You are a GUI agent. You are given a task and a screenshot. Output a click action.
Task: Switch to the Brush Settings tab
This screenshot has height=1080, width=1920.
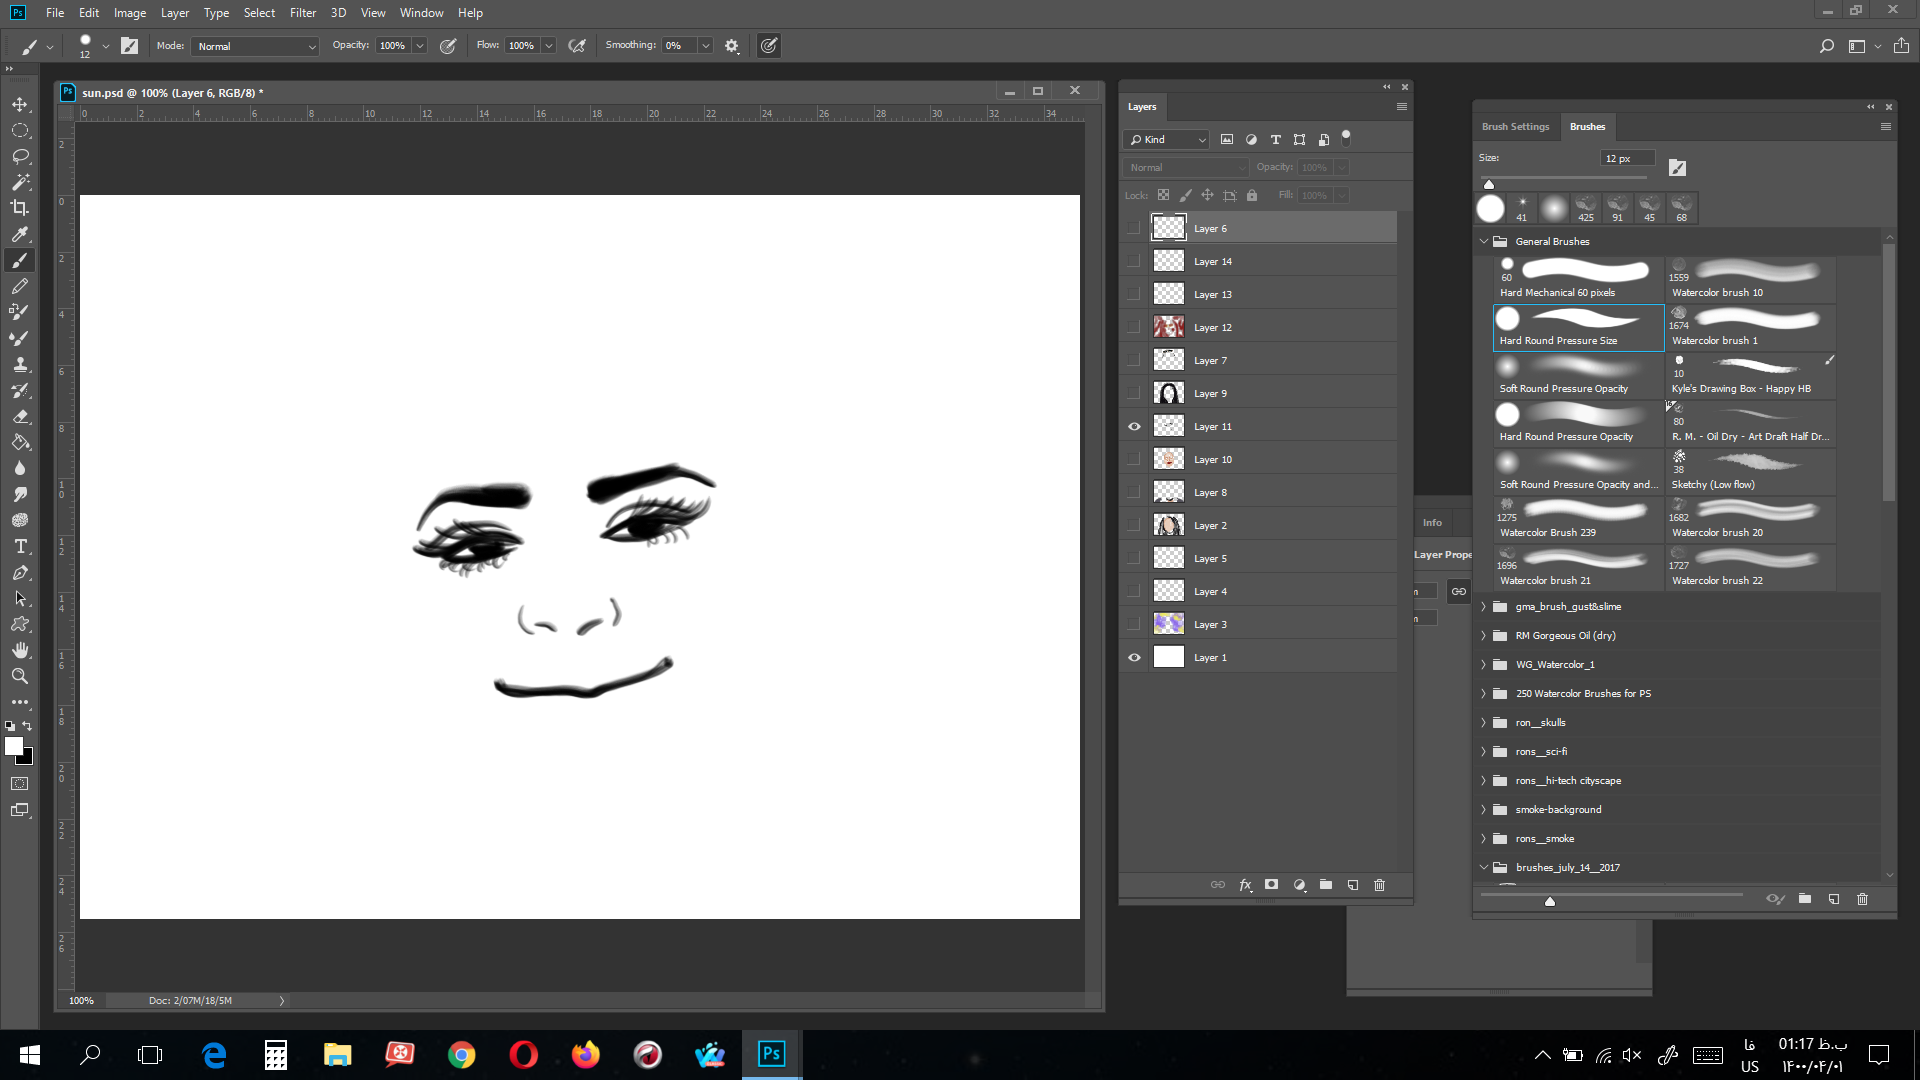coord(1515,127)
